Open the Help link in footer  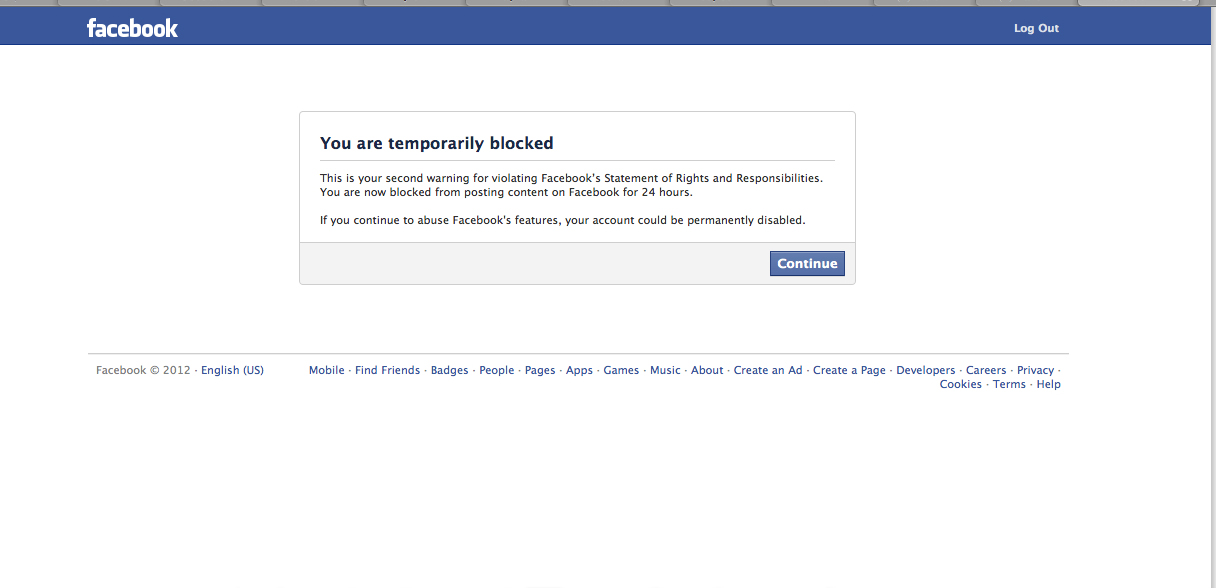pos(1048,384)
